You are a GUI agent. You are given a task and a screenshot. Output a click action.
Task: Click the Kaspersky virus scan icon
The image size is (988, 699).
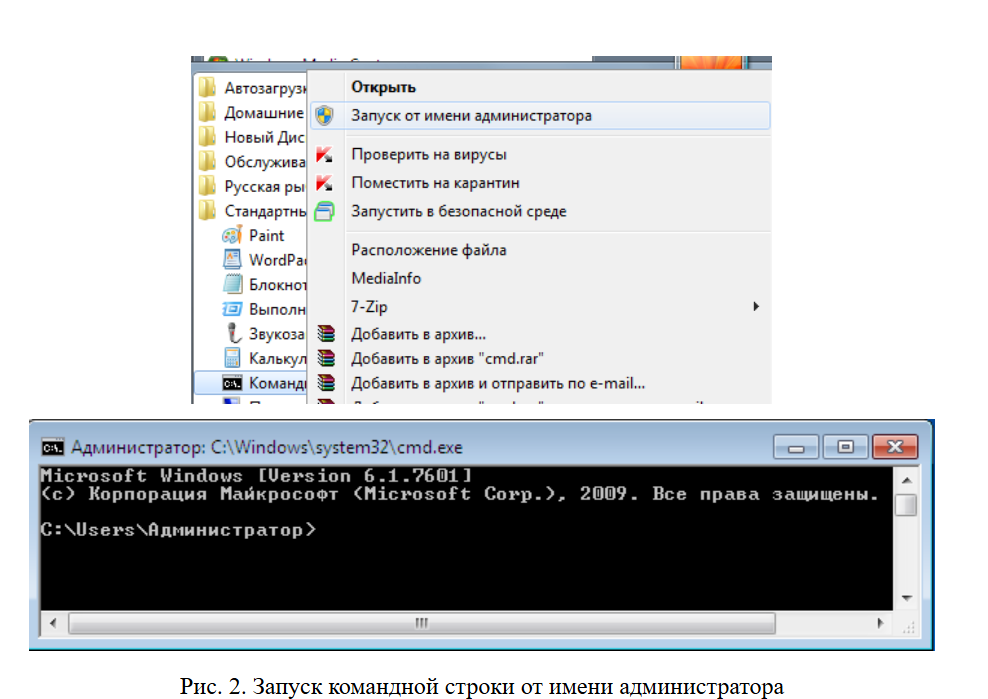(x=324, y=155)
